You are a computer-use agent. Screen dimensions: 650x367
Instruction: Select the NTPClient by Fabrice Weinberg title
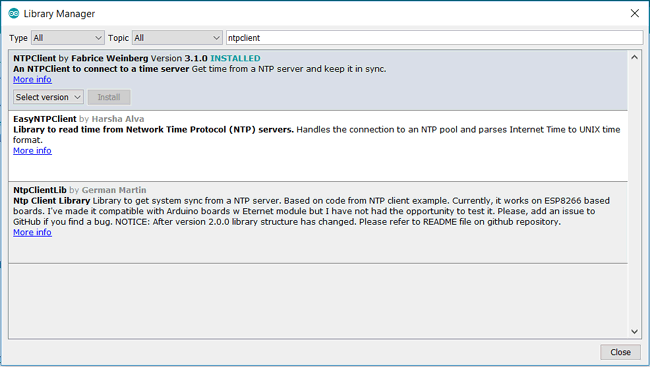tap(80, 58)
